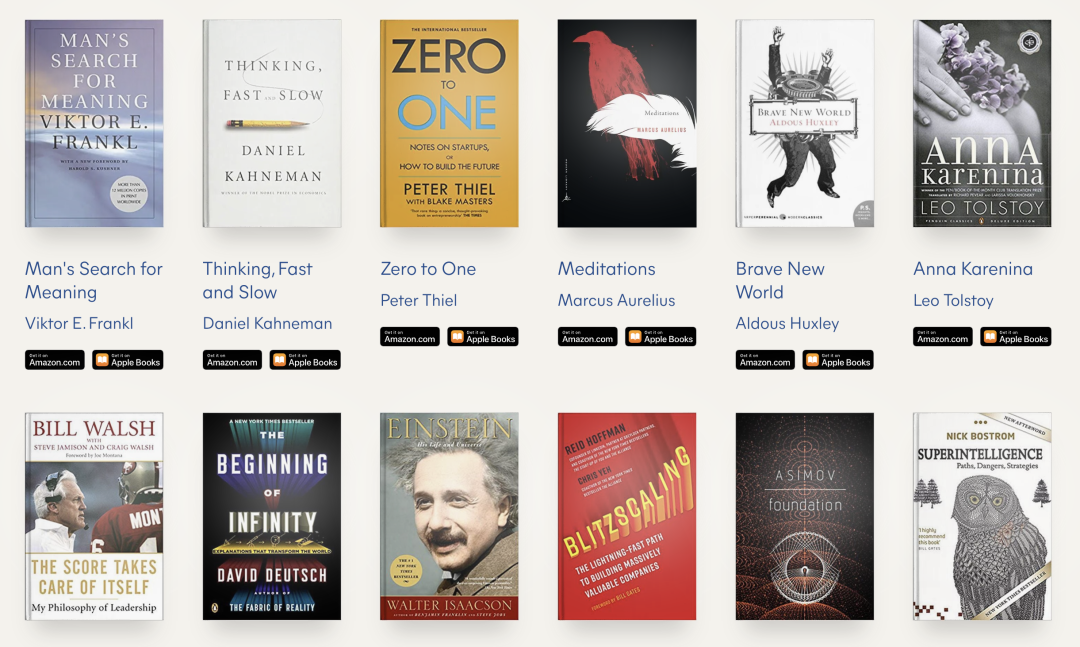Viewport: 1080px width, 647px height.
Task: Open Amazon.com badge for Meditations
Action: click(588, 337)
